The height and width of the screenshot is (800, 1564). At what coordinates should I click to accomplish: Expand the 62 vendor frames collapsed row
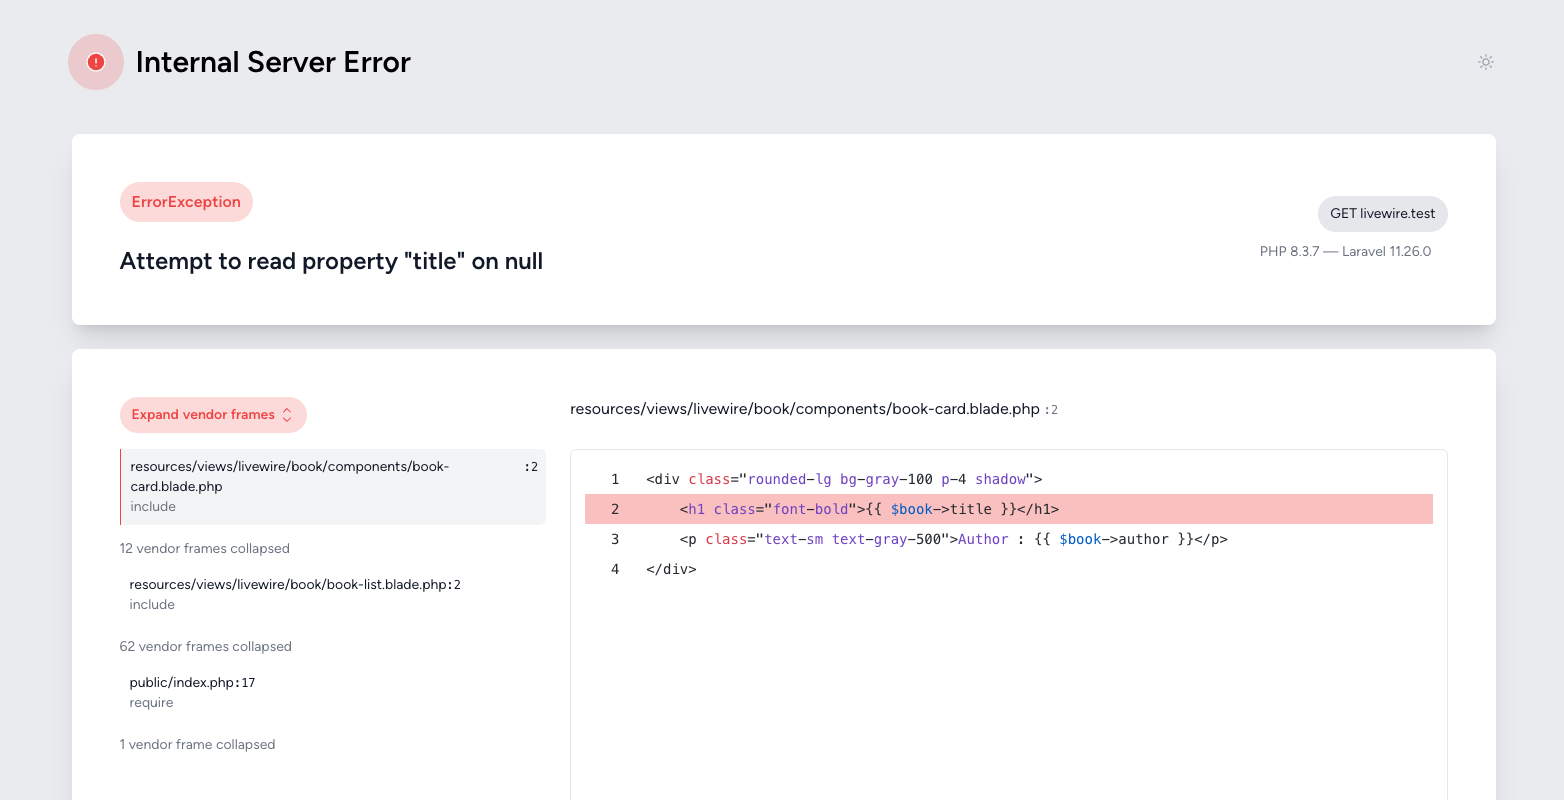tap(206, 647)
